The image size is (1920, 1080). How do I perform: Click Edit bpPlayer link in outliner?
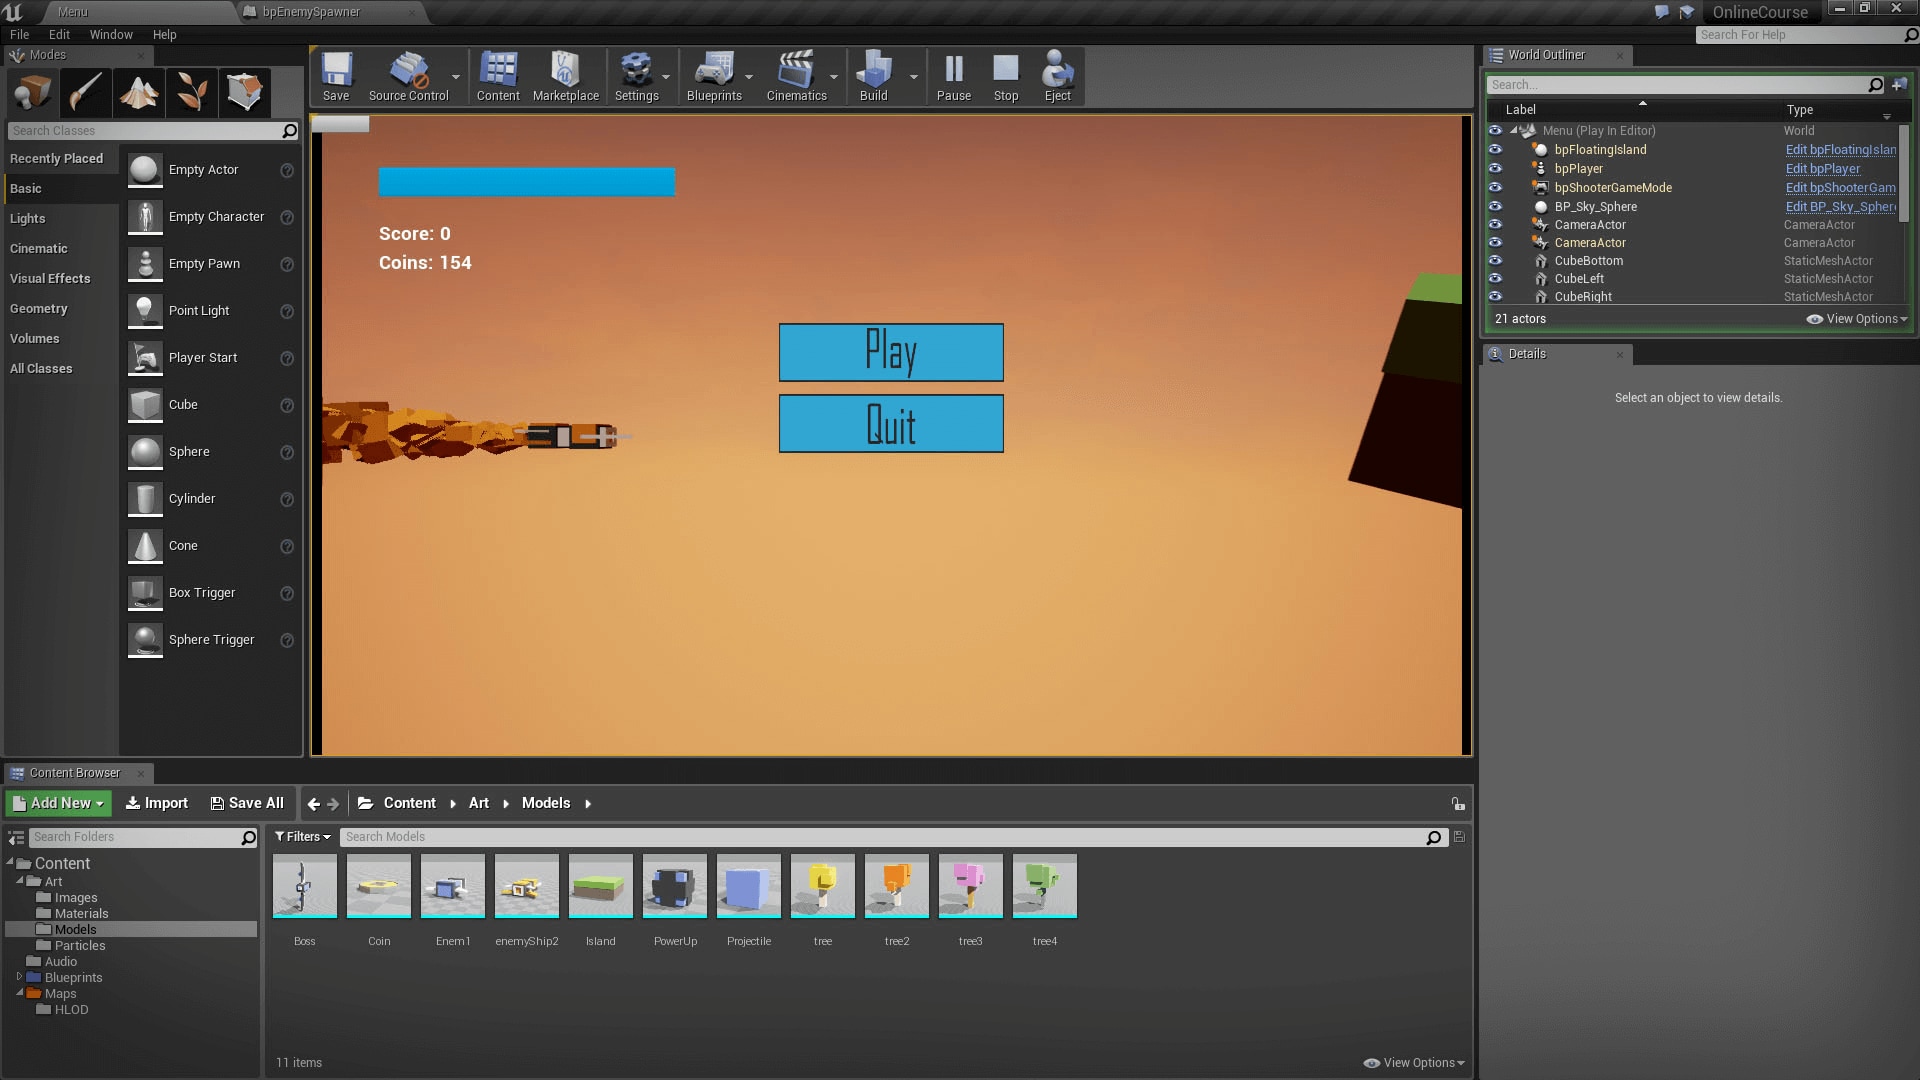(x=1822, y=168)
